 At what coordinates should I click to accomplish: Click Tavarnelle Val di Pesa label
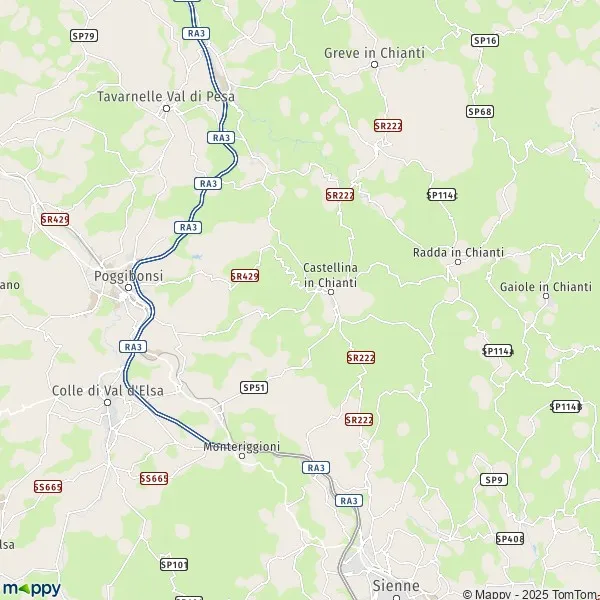pyautogui.click(x=166, y=96)
